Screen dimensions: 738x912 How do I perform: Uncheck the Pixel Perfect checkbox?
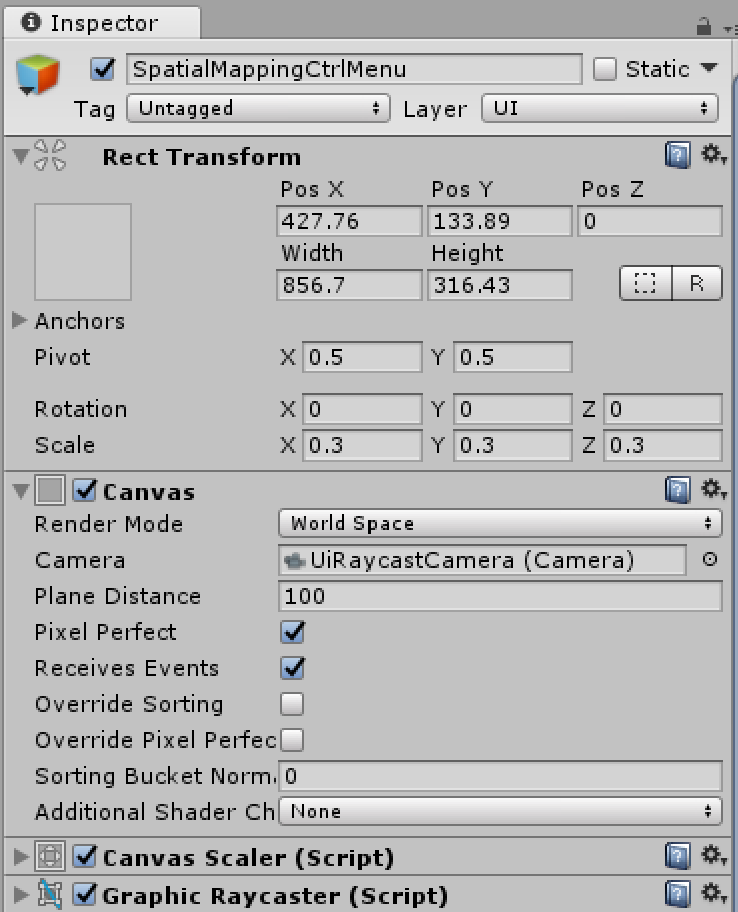point(292,632)
